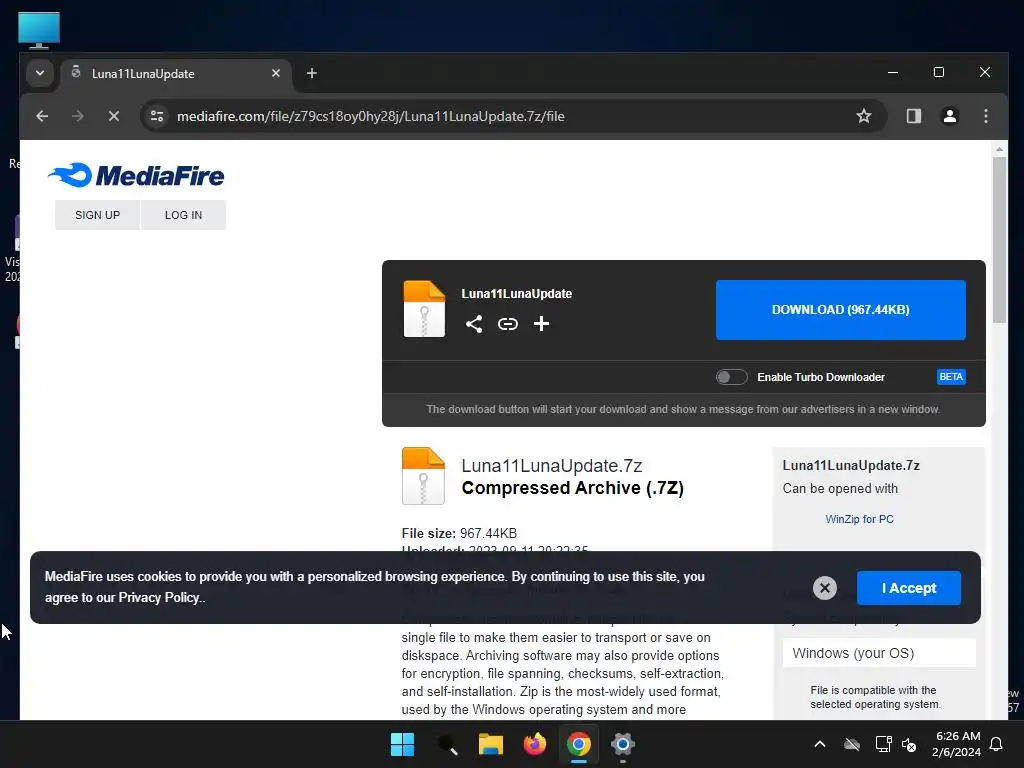The width and height of the screenshot is (1024, 768).
Task: Click the MediaFire logo
Action: click(x=136, y=175)
